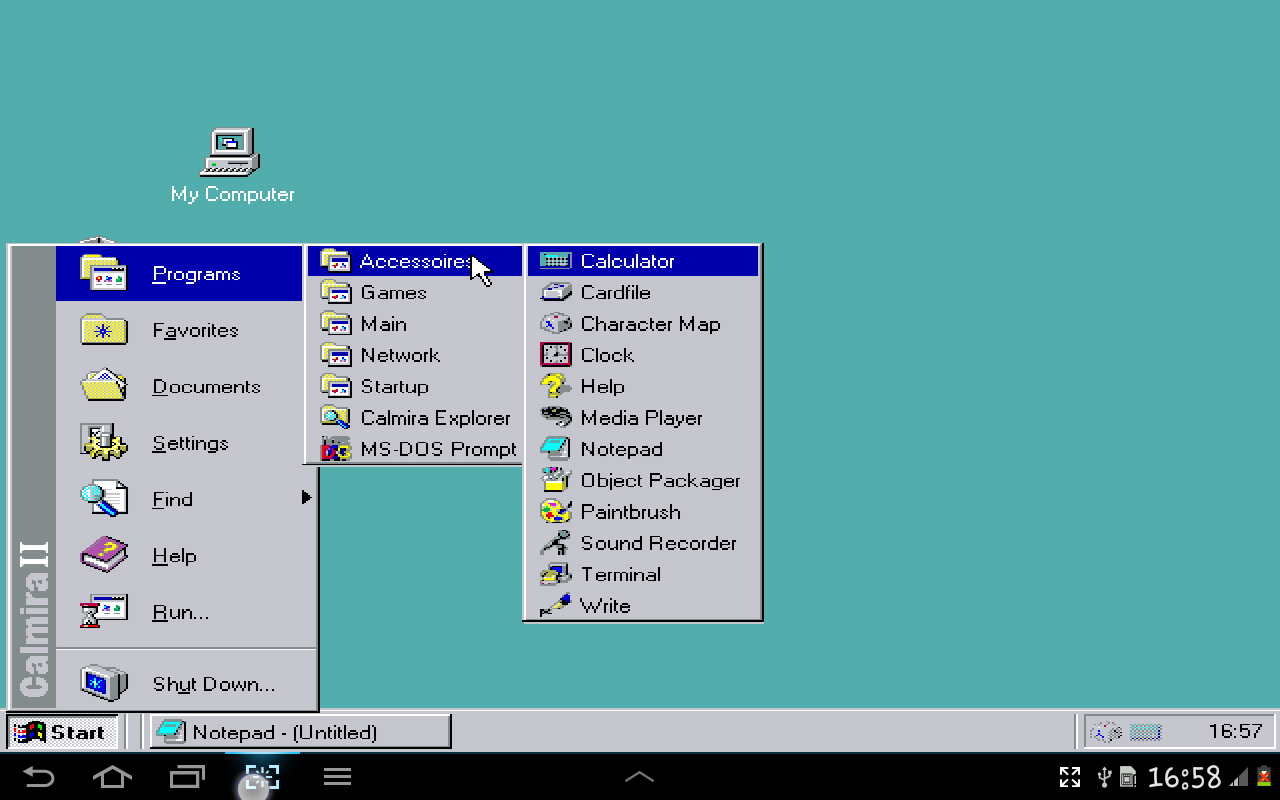
Task: Open My Computer desktop icon
Action: click(231, 155)
